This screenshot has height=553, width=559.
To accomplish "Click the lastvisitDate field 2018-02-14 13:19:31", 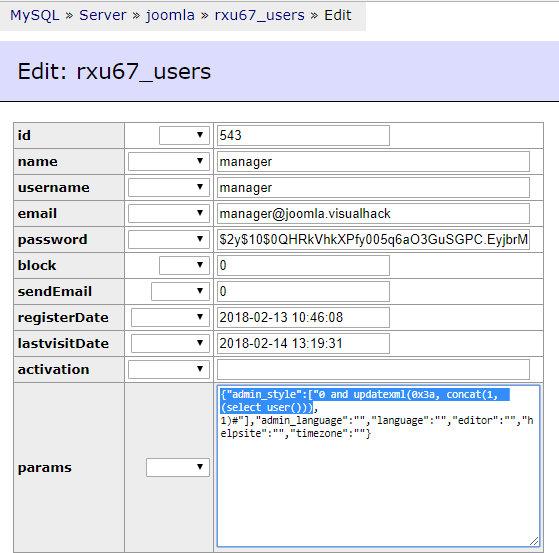I will coord(303,343).
